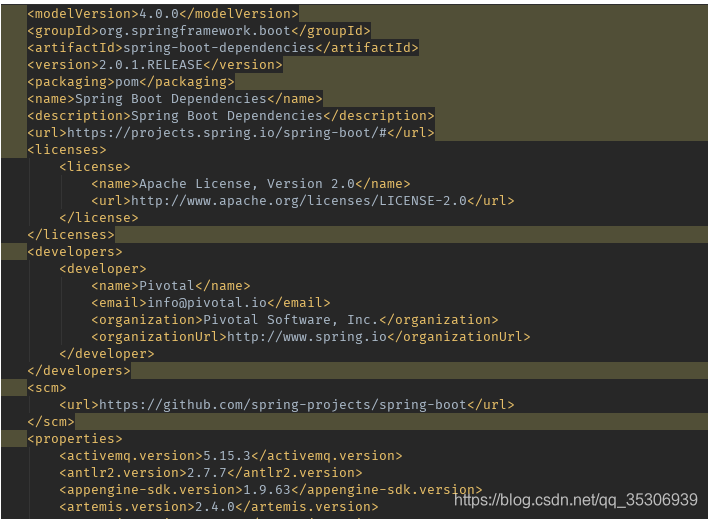Viewport: 708px width, 519px height.
Task: Select the appengine-sdk.version 1.9.63 line
Action: (271, 490)
